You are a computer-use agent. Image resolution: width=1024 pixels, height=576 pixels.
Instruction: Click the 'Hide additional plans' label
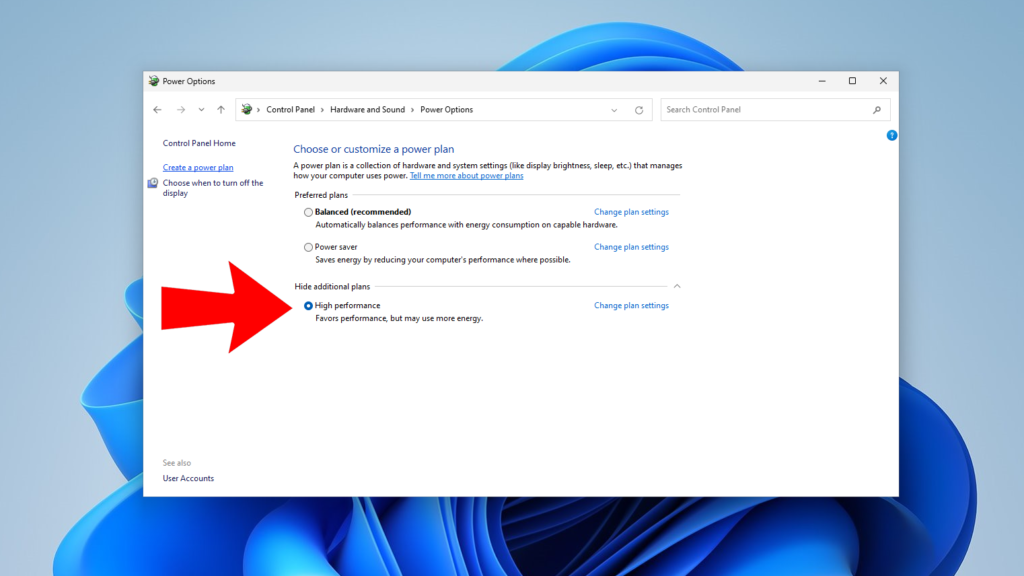point(332,287)
